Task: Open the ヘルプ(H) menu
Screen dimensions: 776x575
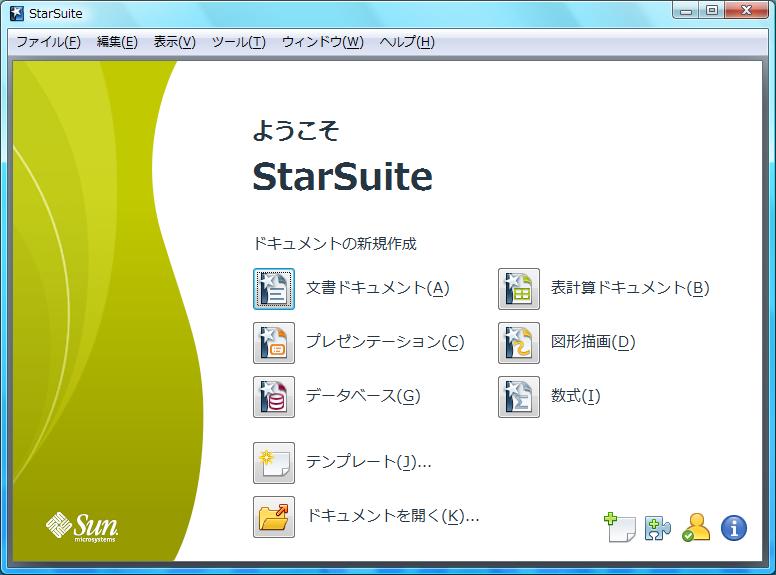Action: 407,42
